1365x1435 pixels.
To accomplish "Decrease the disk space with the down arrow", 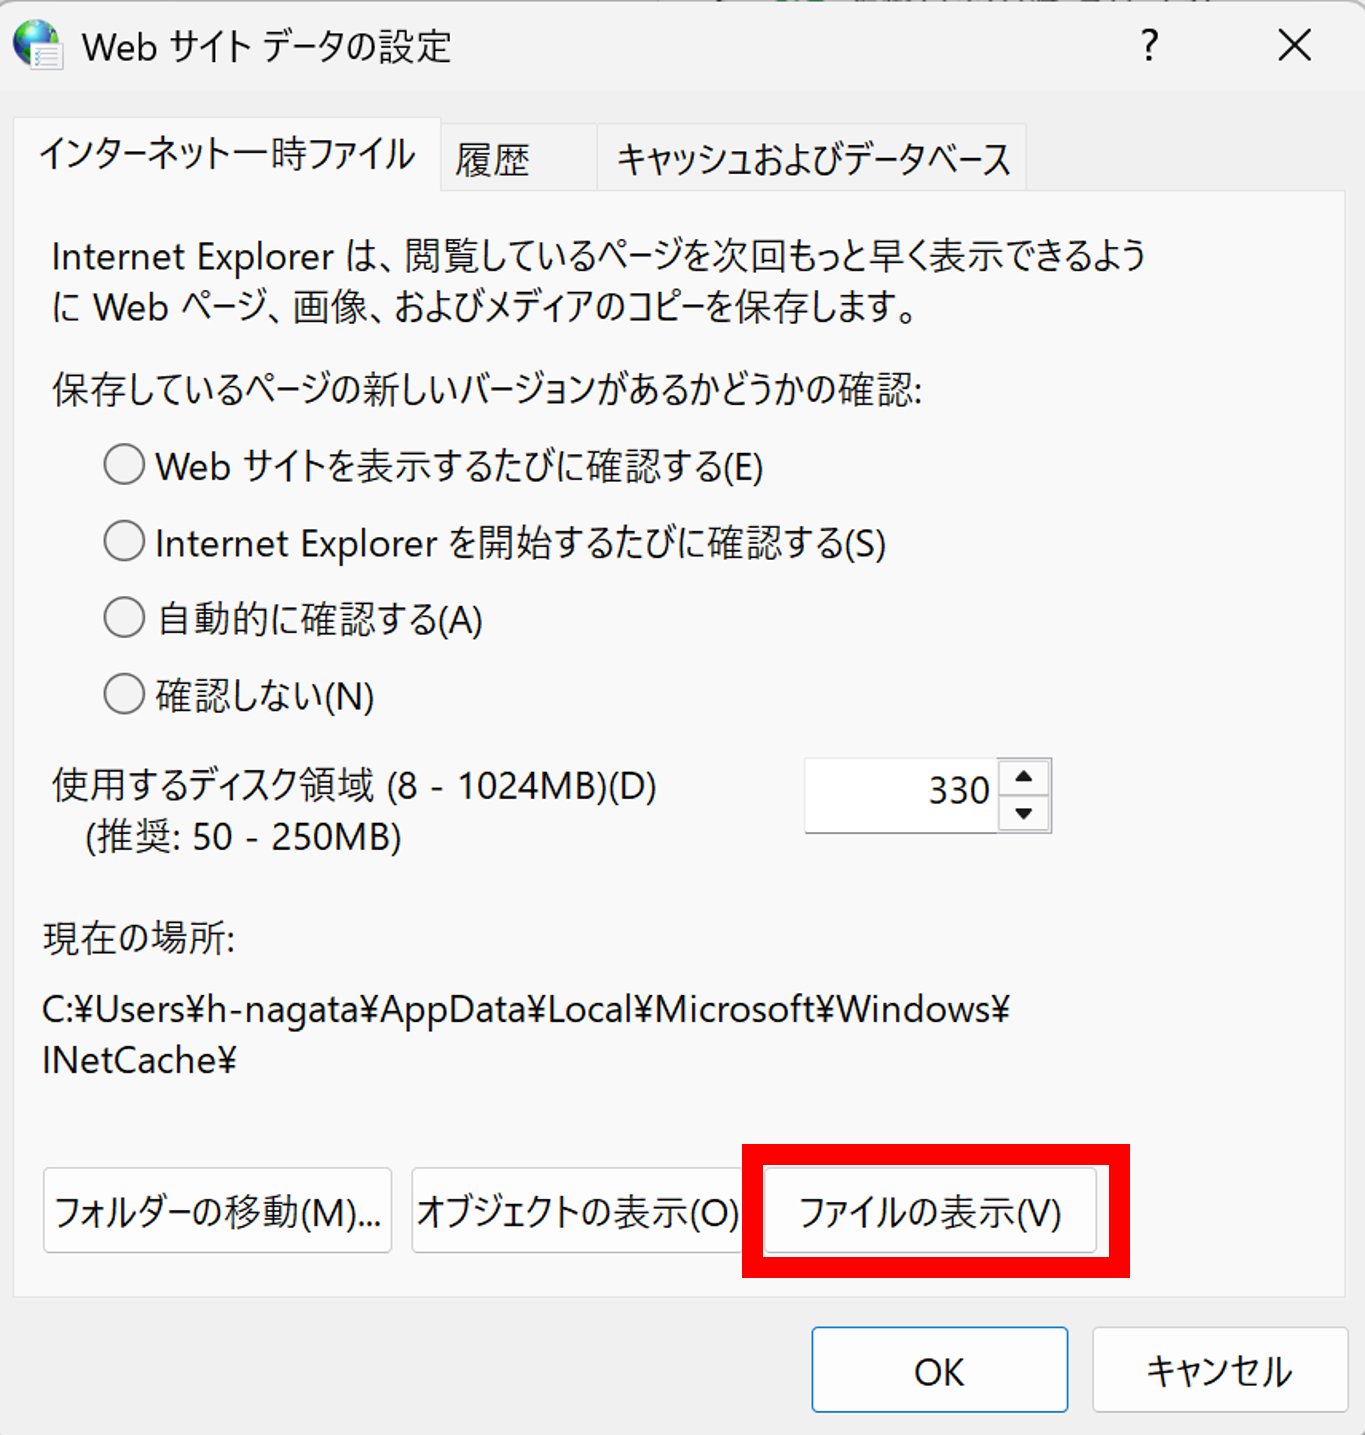I will [1023, 813].
